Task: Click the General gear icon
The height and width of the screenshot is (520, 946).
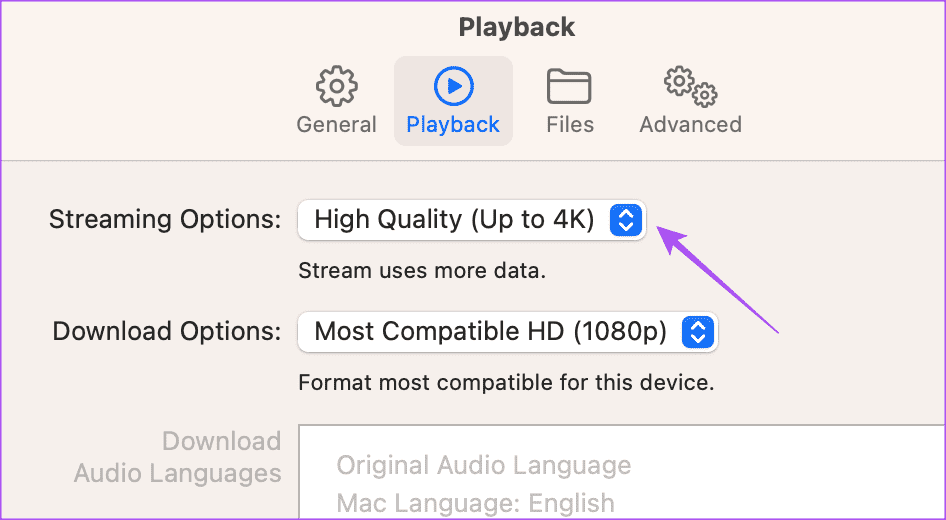Action: coord(336,87)
